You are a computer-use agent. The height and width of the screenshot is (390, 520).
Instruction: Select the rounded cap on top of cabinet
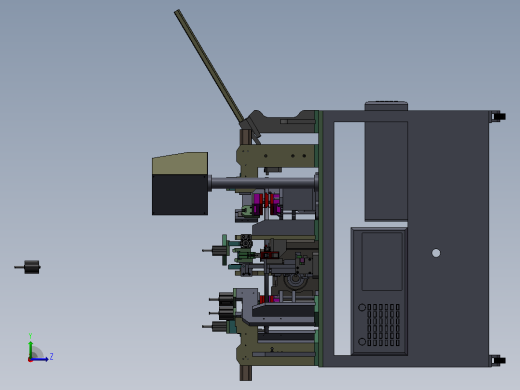[386, 106]
